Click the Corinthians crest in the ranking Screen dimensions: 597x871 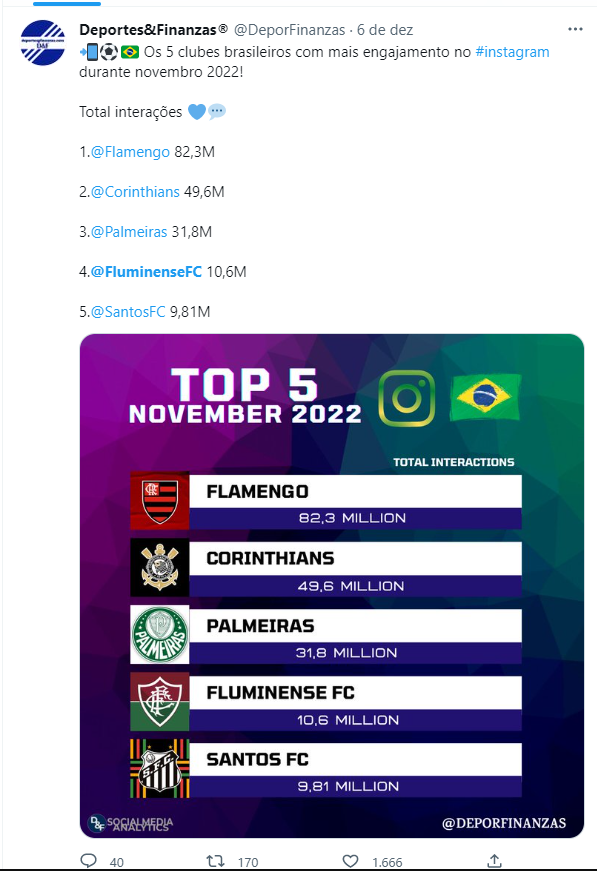pyautogui.click(x=160, y=567)
